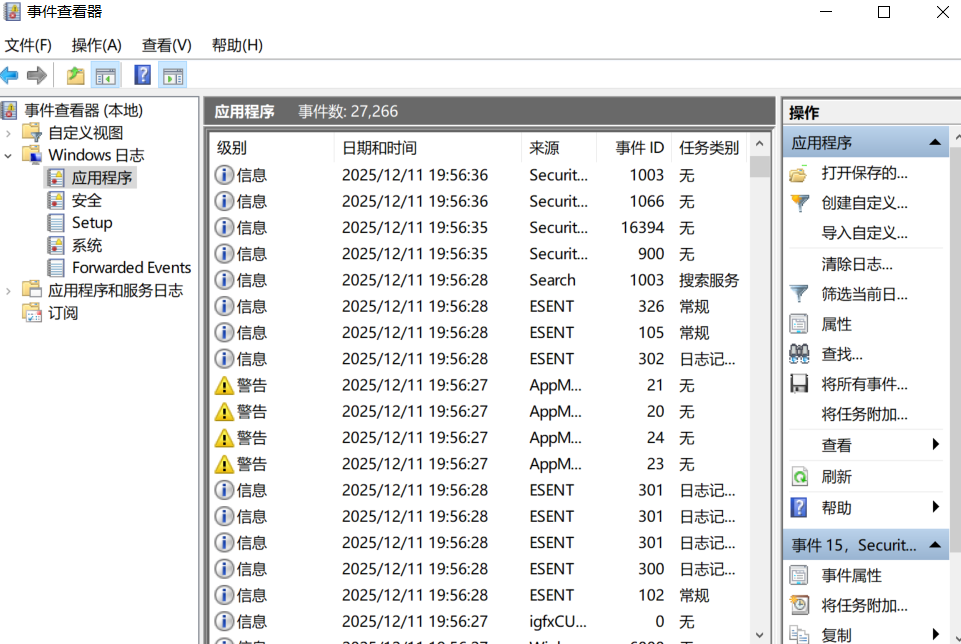The width and height of the screenshot is (961, 644).
Task: Open the 安全 log in tree
Action: point(86,200)
